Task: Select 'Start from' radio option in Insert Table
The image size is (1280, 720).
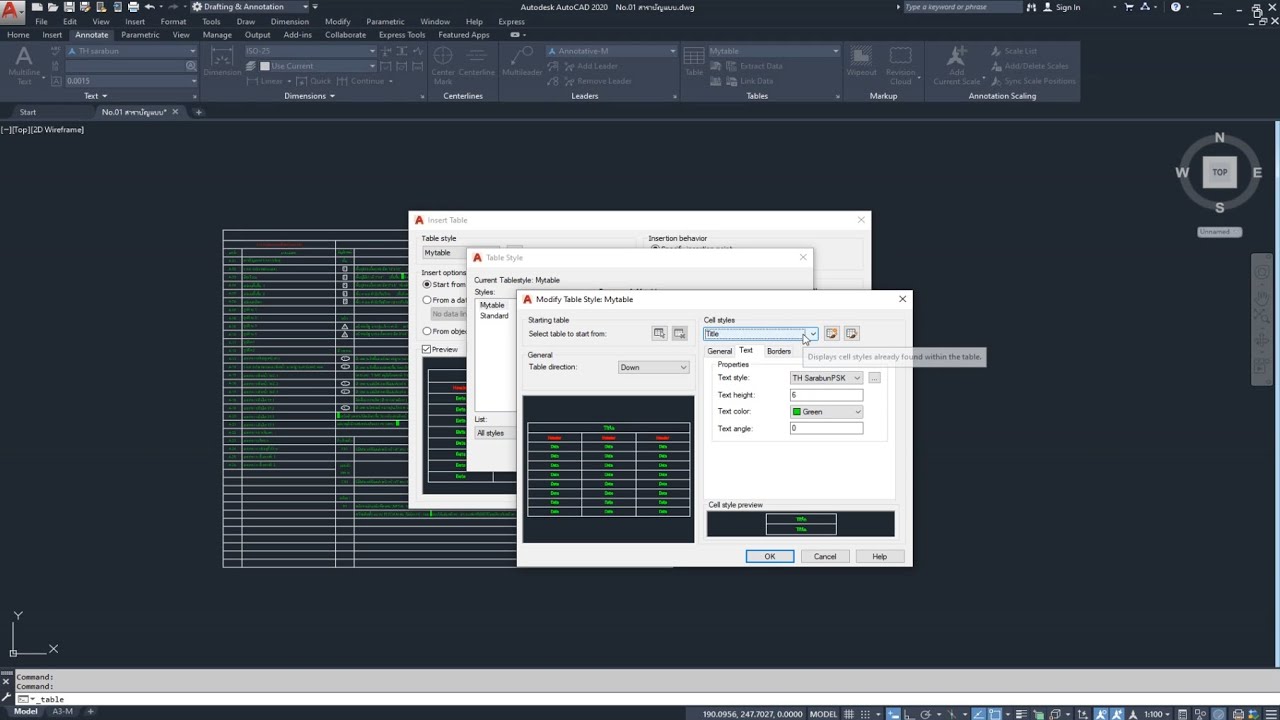Action: pyautogui.click(x=427, y=285)
